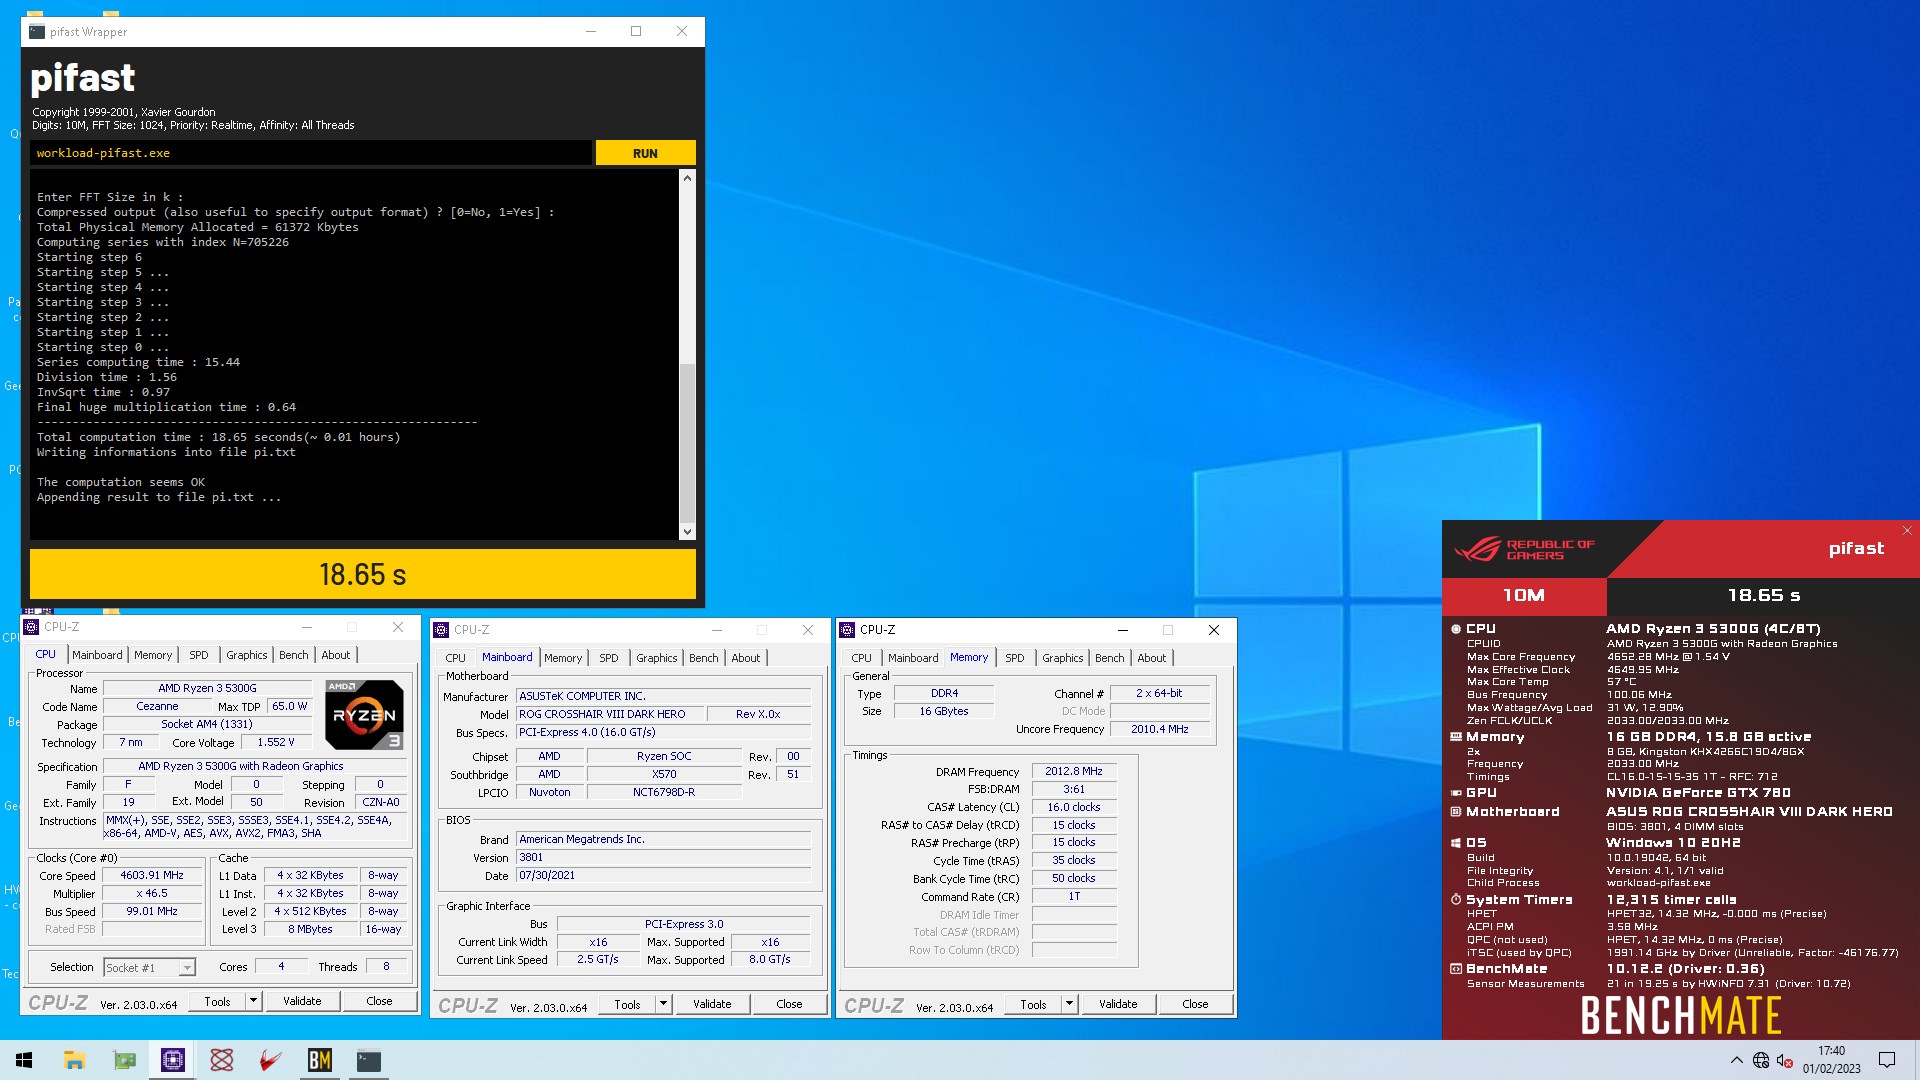Open the Windows Start menu

[x=24, y=1060]
